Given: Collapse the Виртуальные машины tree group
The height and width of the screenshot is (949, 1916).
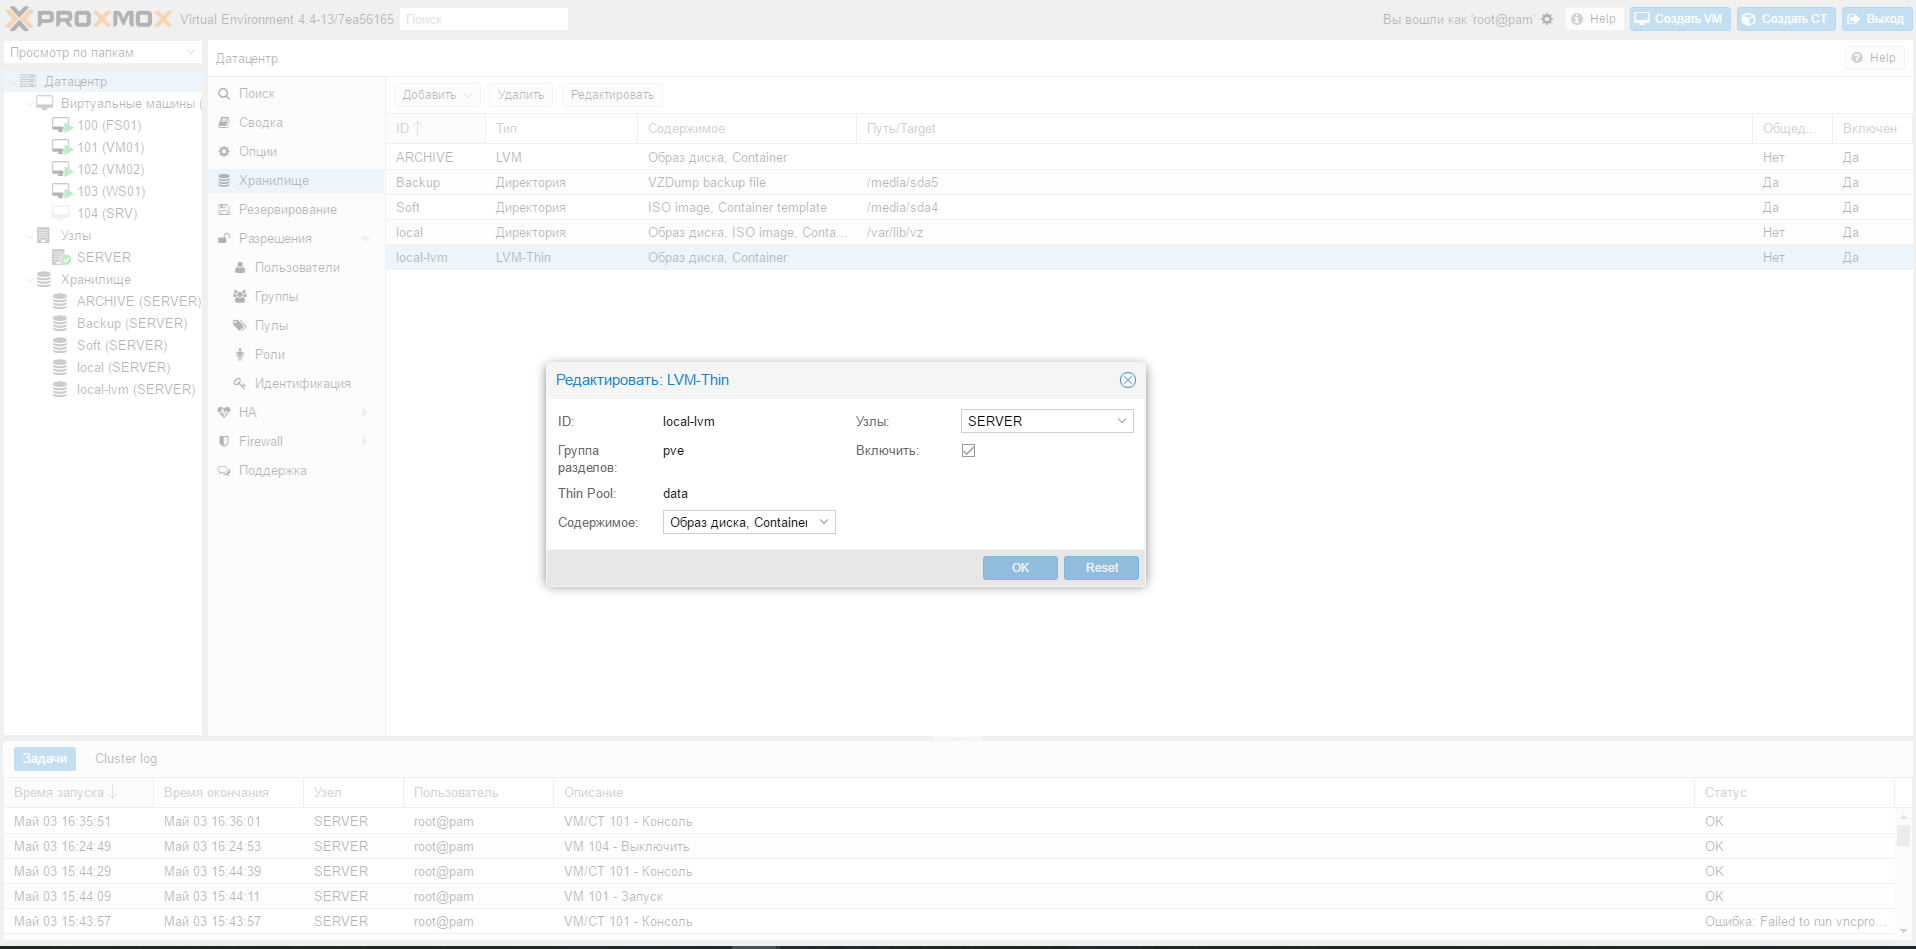Looking at the screenshot, I should point(28,103).
